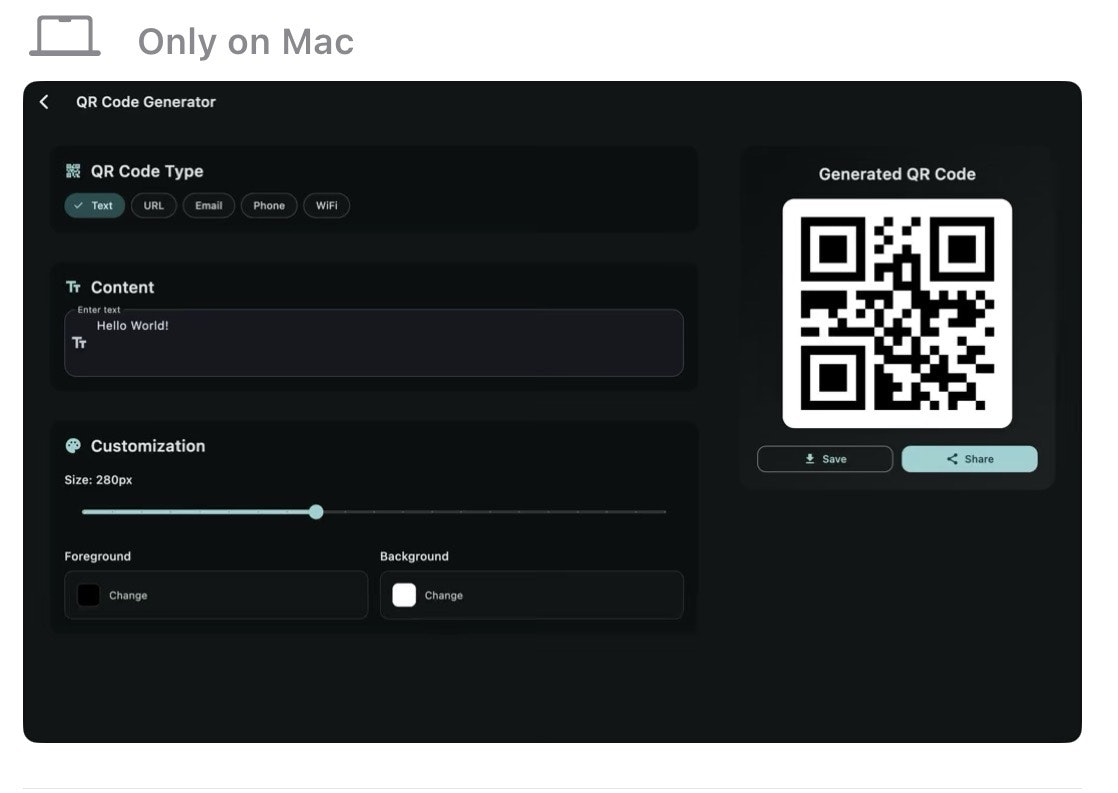Select the URL type chip
This screenshot has height=793, width=1118.
154,205
